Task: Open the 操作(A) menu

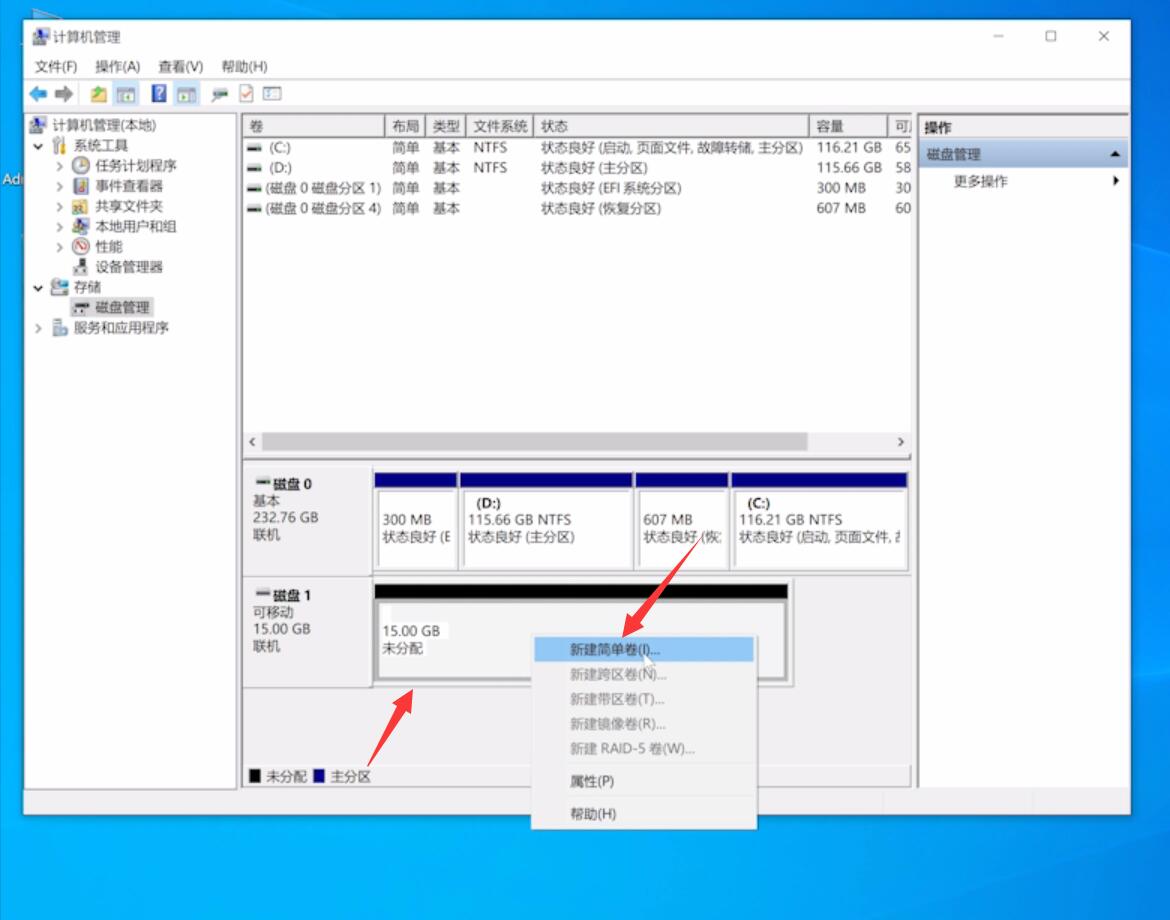Action: click(x=117, y=66)
